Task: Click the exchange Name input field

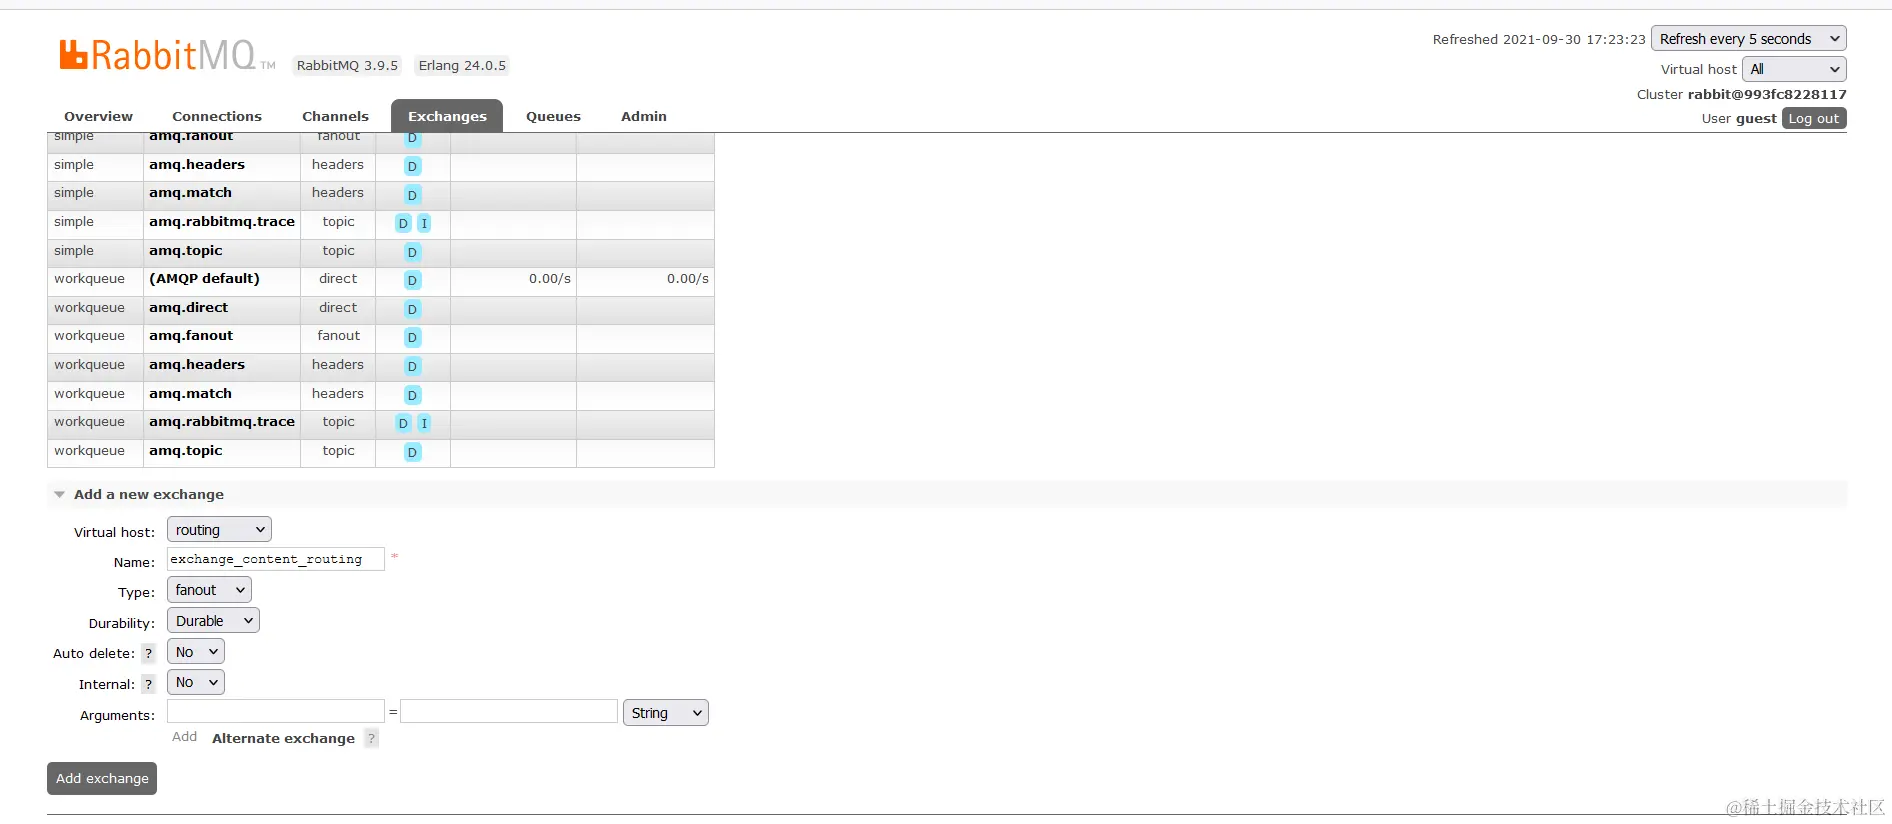Action: 276,559
